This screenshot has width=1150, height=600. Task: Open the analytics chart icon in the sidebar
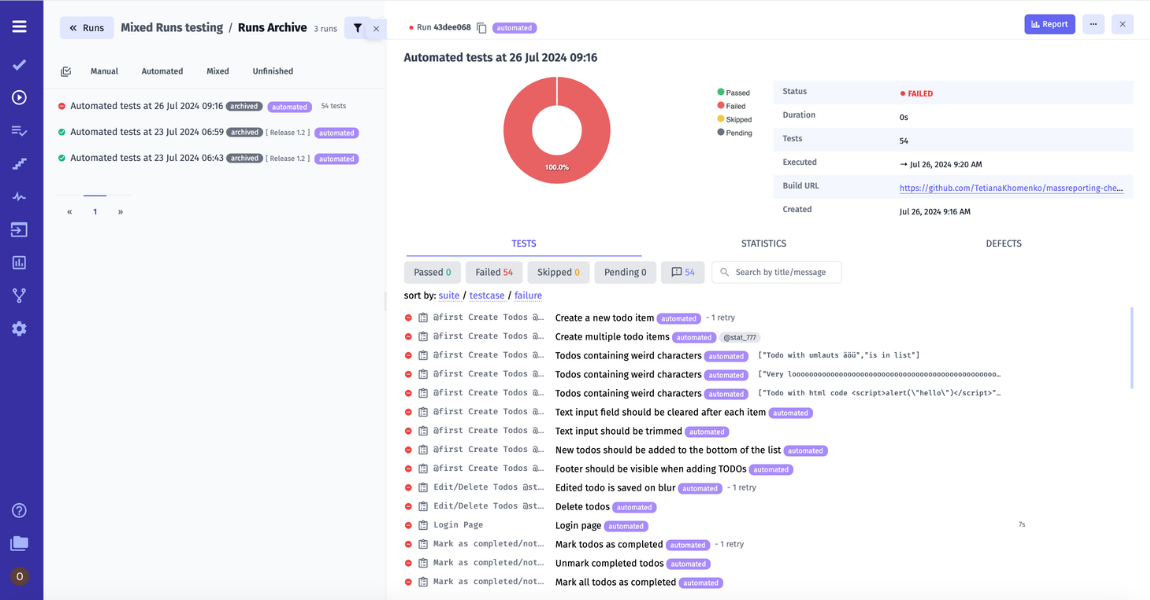point(19,263)
